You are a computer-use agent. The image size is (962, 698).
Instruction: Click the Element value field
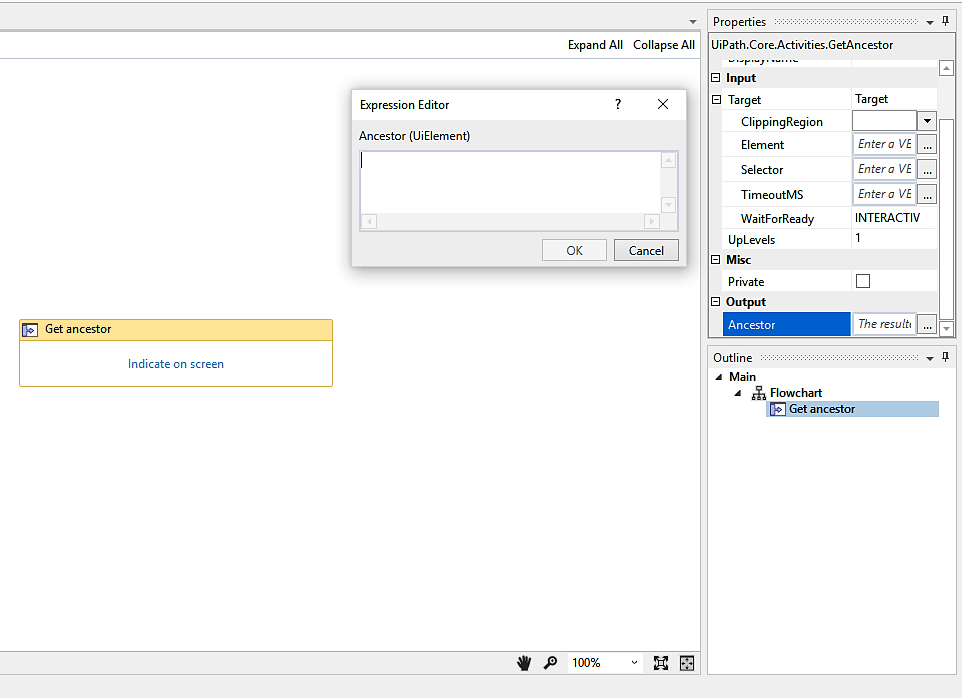(884, 144)
